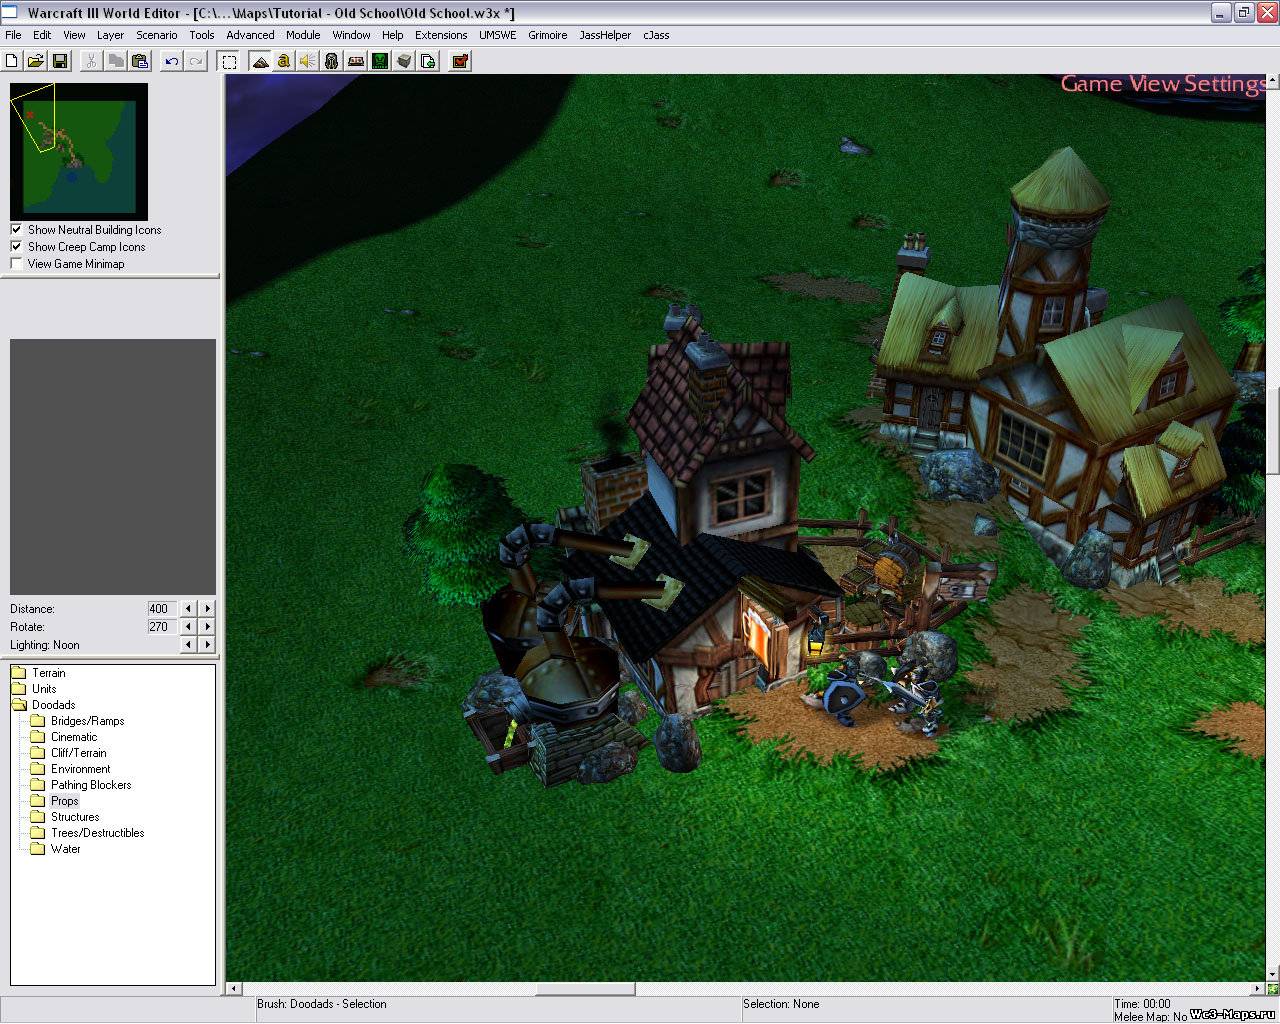Collapse the Doodads folder in the tree

coord(18,705)
